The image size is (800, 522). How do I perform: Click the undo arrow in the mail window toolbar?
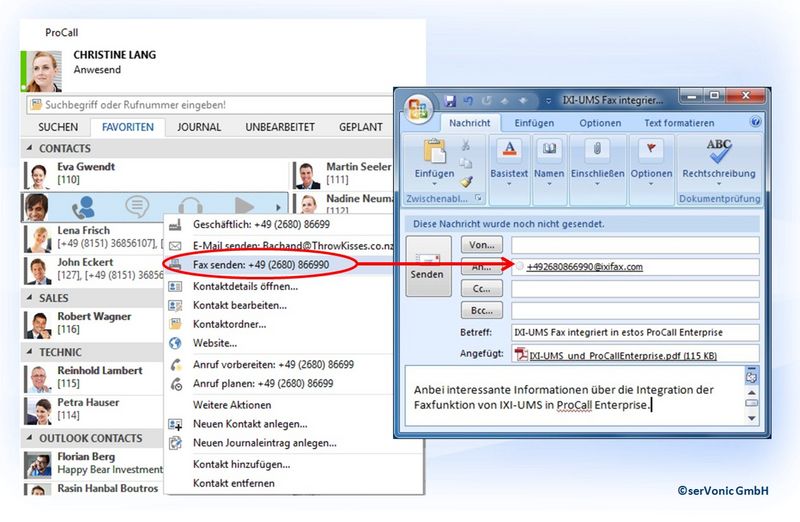468,101
